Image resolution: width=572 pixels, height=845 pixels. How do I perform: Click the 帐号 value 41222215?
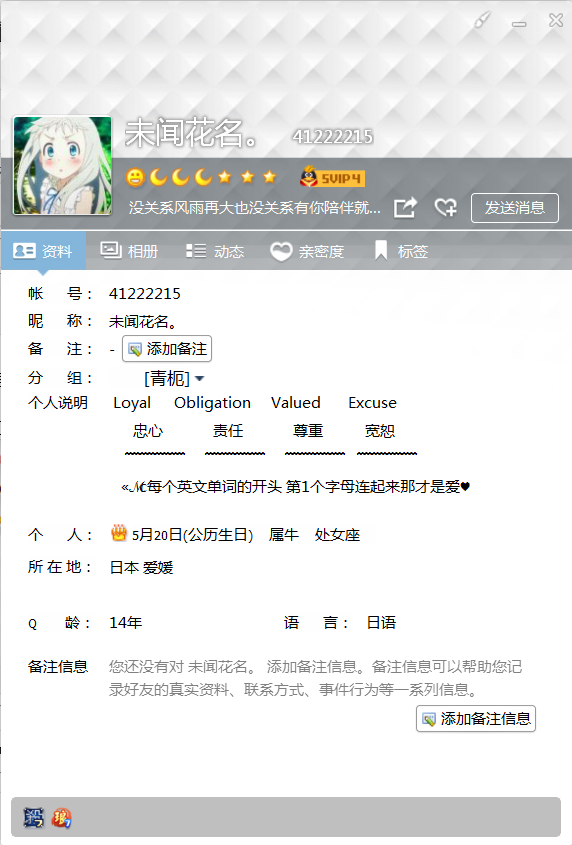click(x=144, y=294)
